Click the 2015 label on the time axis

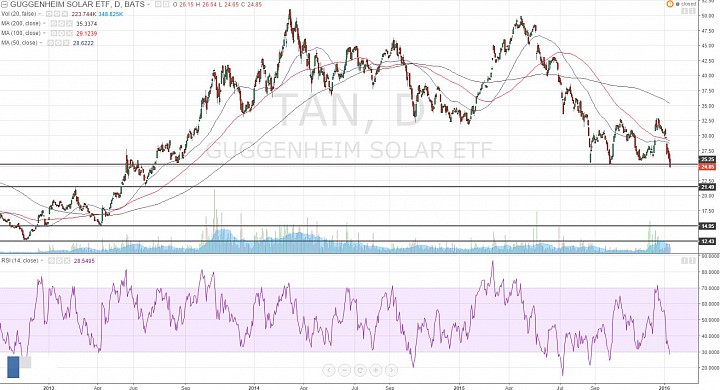pos(459,387)
